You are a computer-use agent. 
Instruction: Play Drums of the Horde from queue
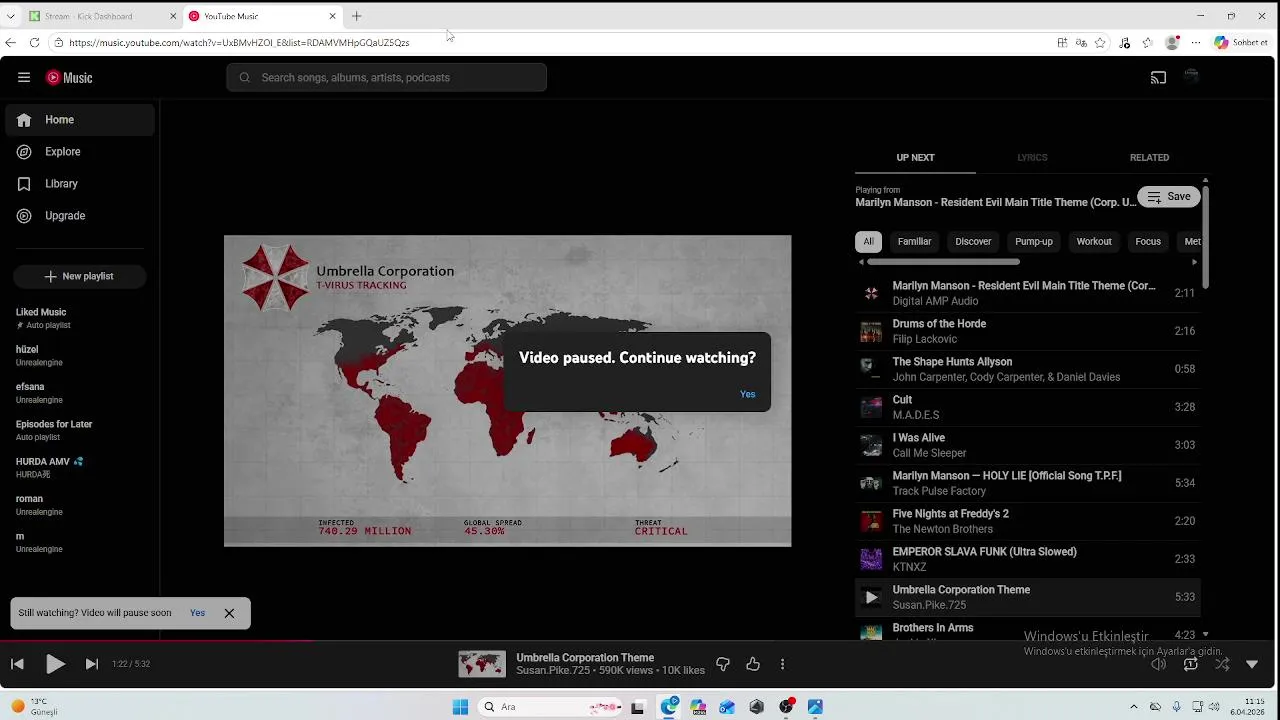(1028, 331)
